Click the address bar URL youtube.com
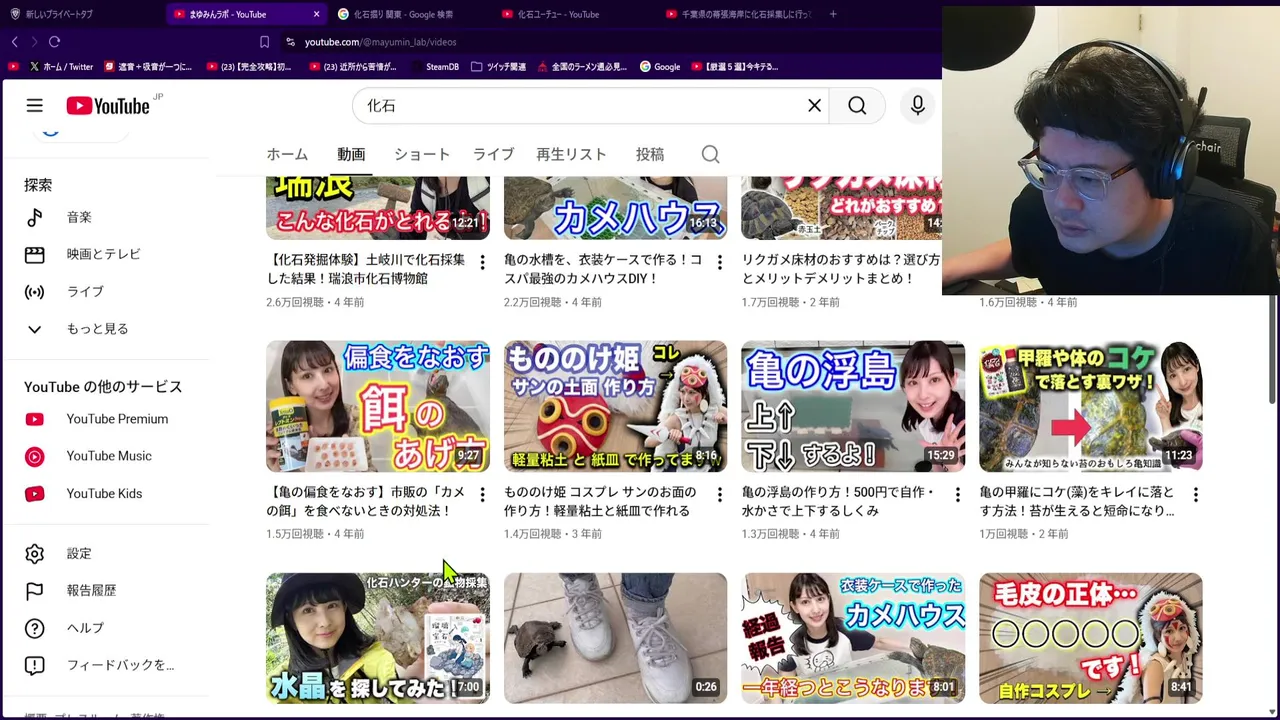The image size is (1280, 720). tap(380, 42)
